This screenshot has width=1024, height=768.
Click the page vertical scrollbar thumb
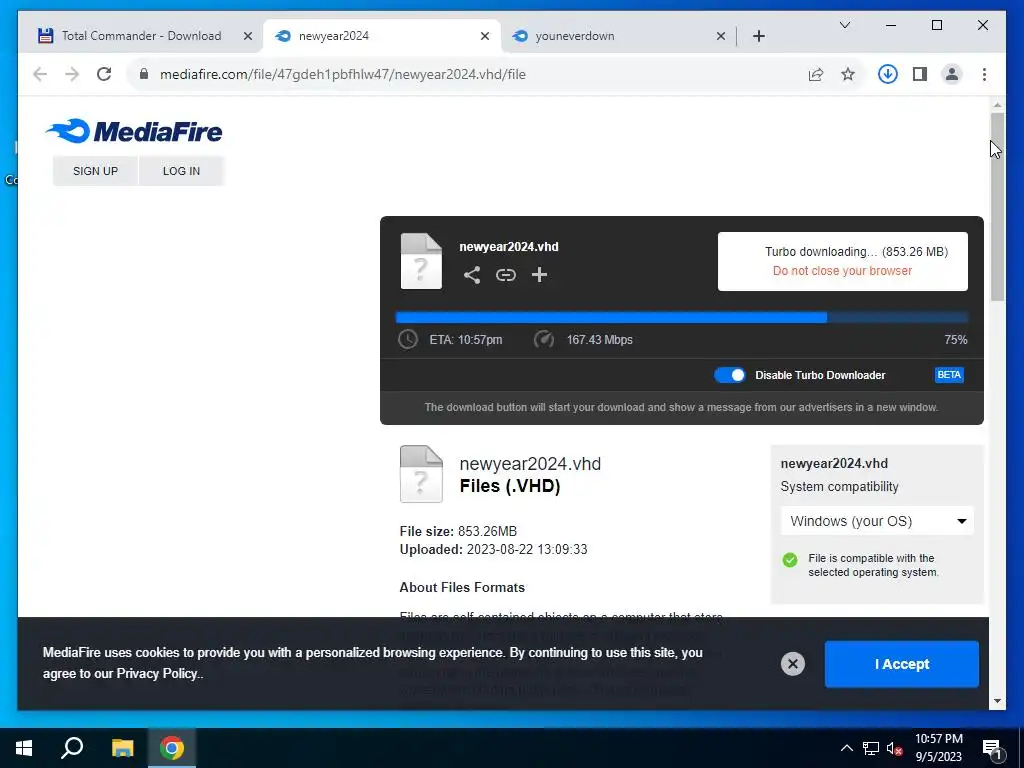click(x=997, y=207)
